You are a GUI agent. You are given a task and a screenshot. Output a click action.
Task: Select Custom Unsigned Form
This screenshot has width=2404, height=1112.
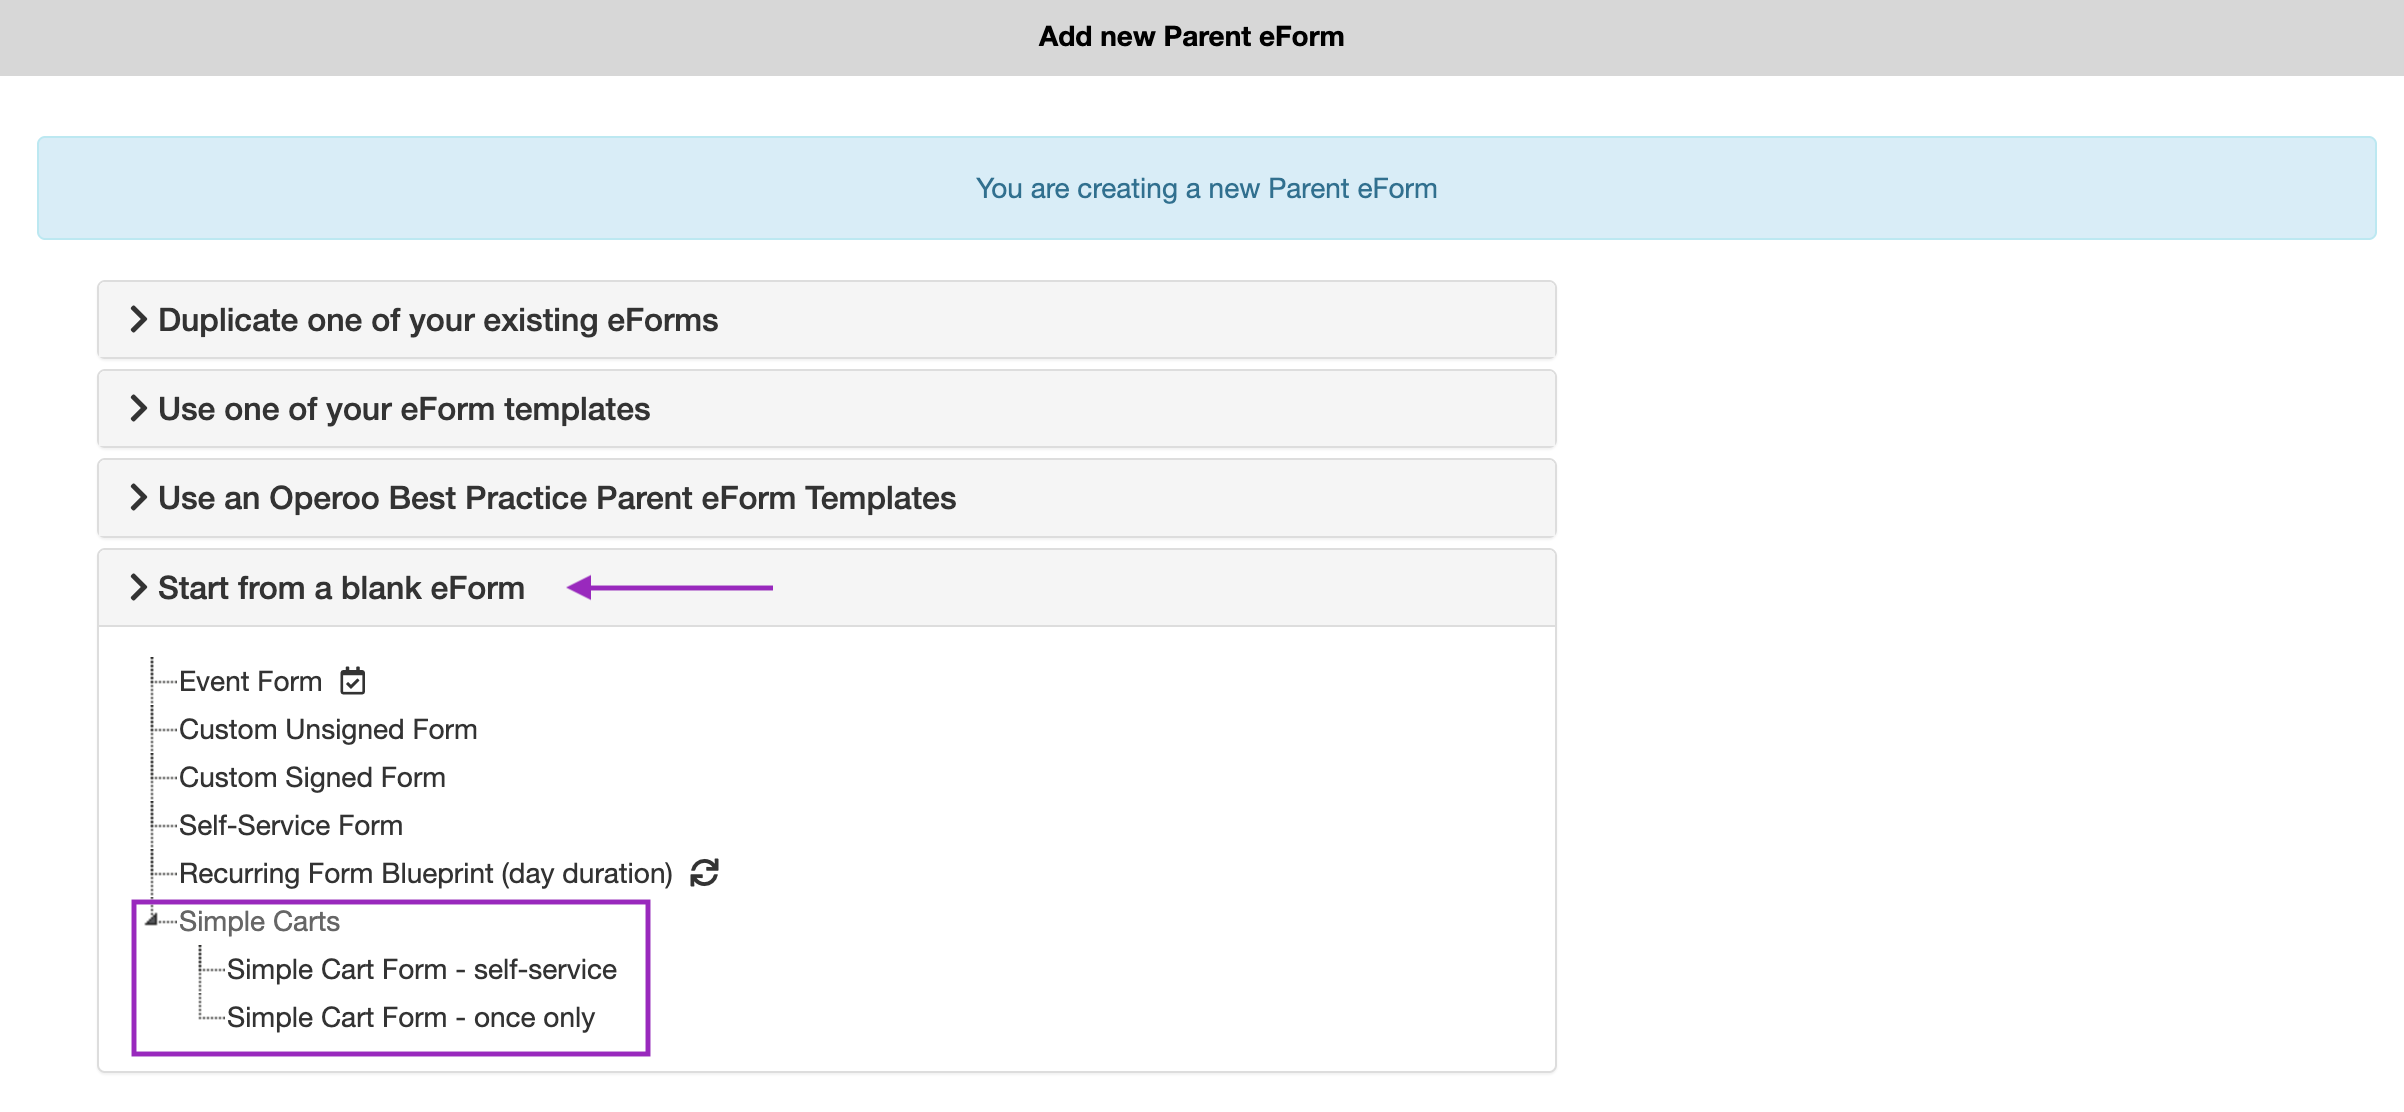coord(328,729)
